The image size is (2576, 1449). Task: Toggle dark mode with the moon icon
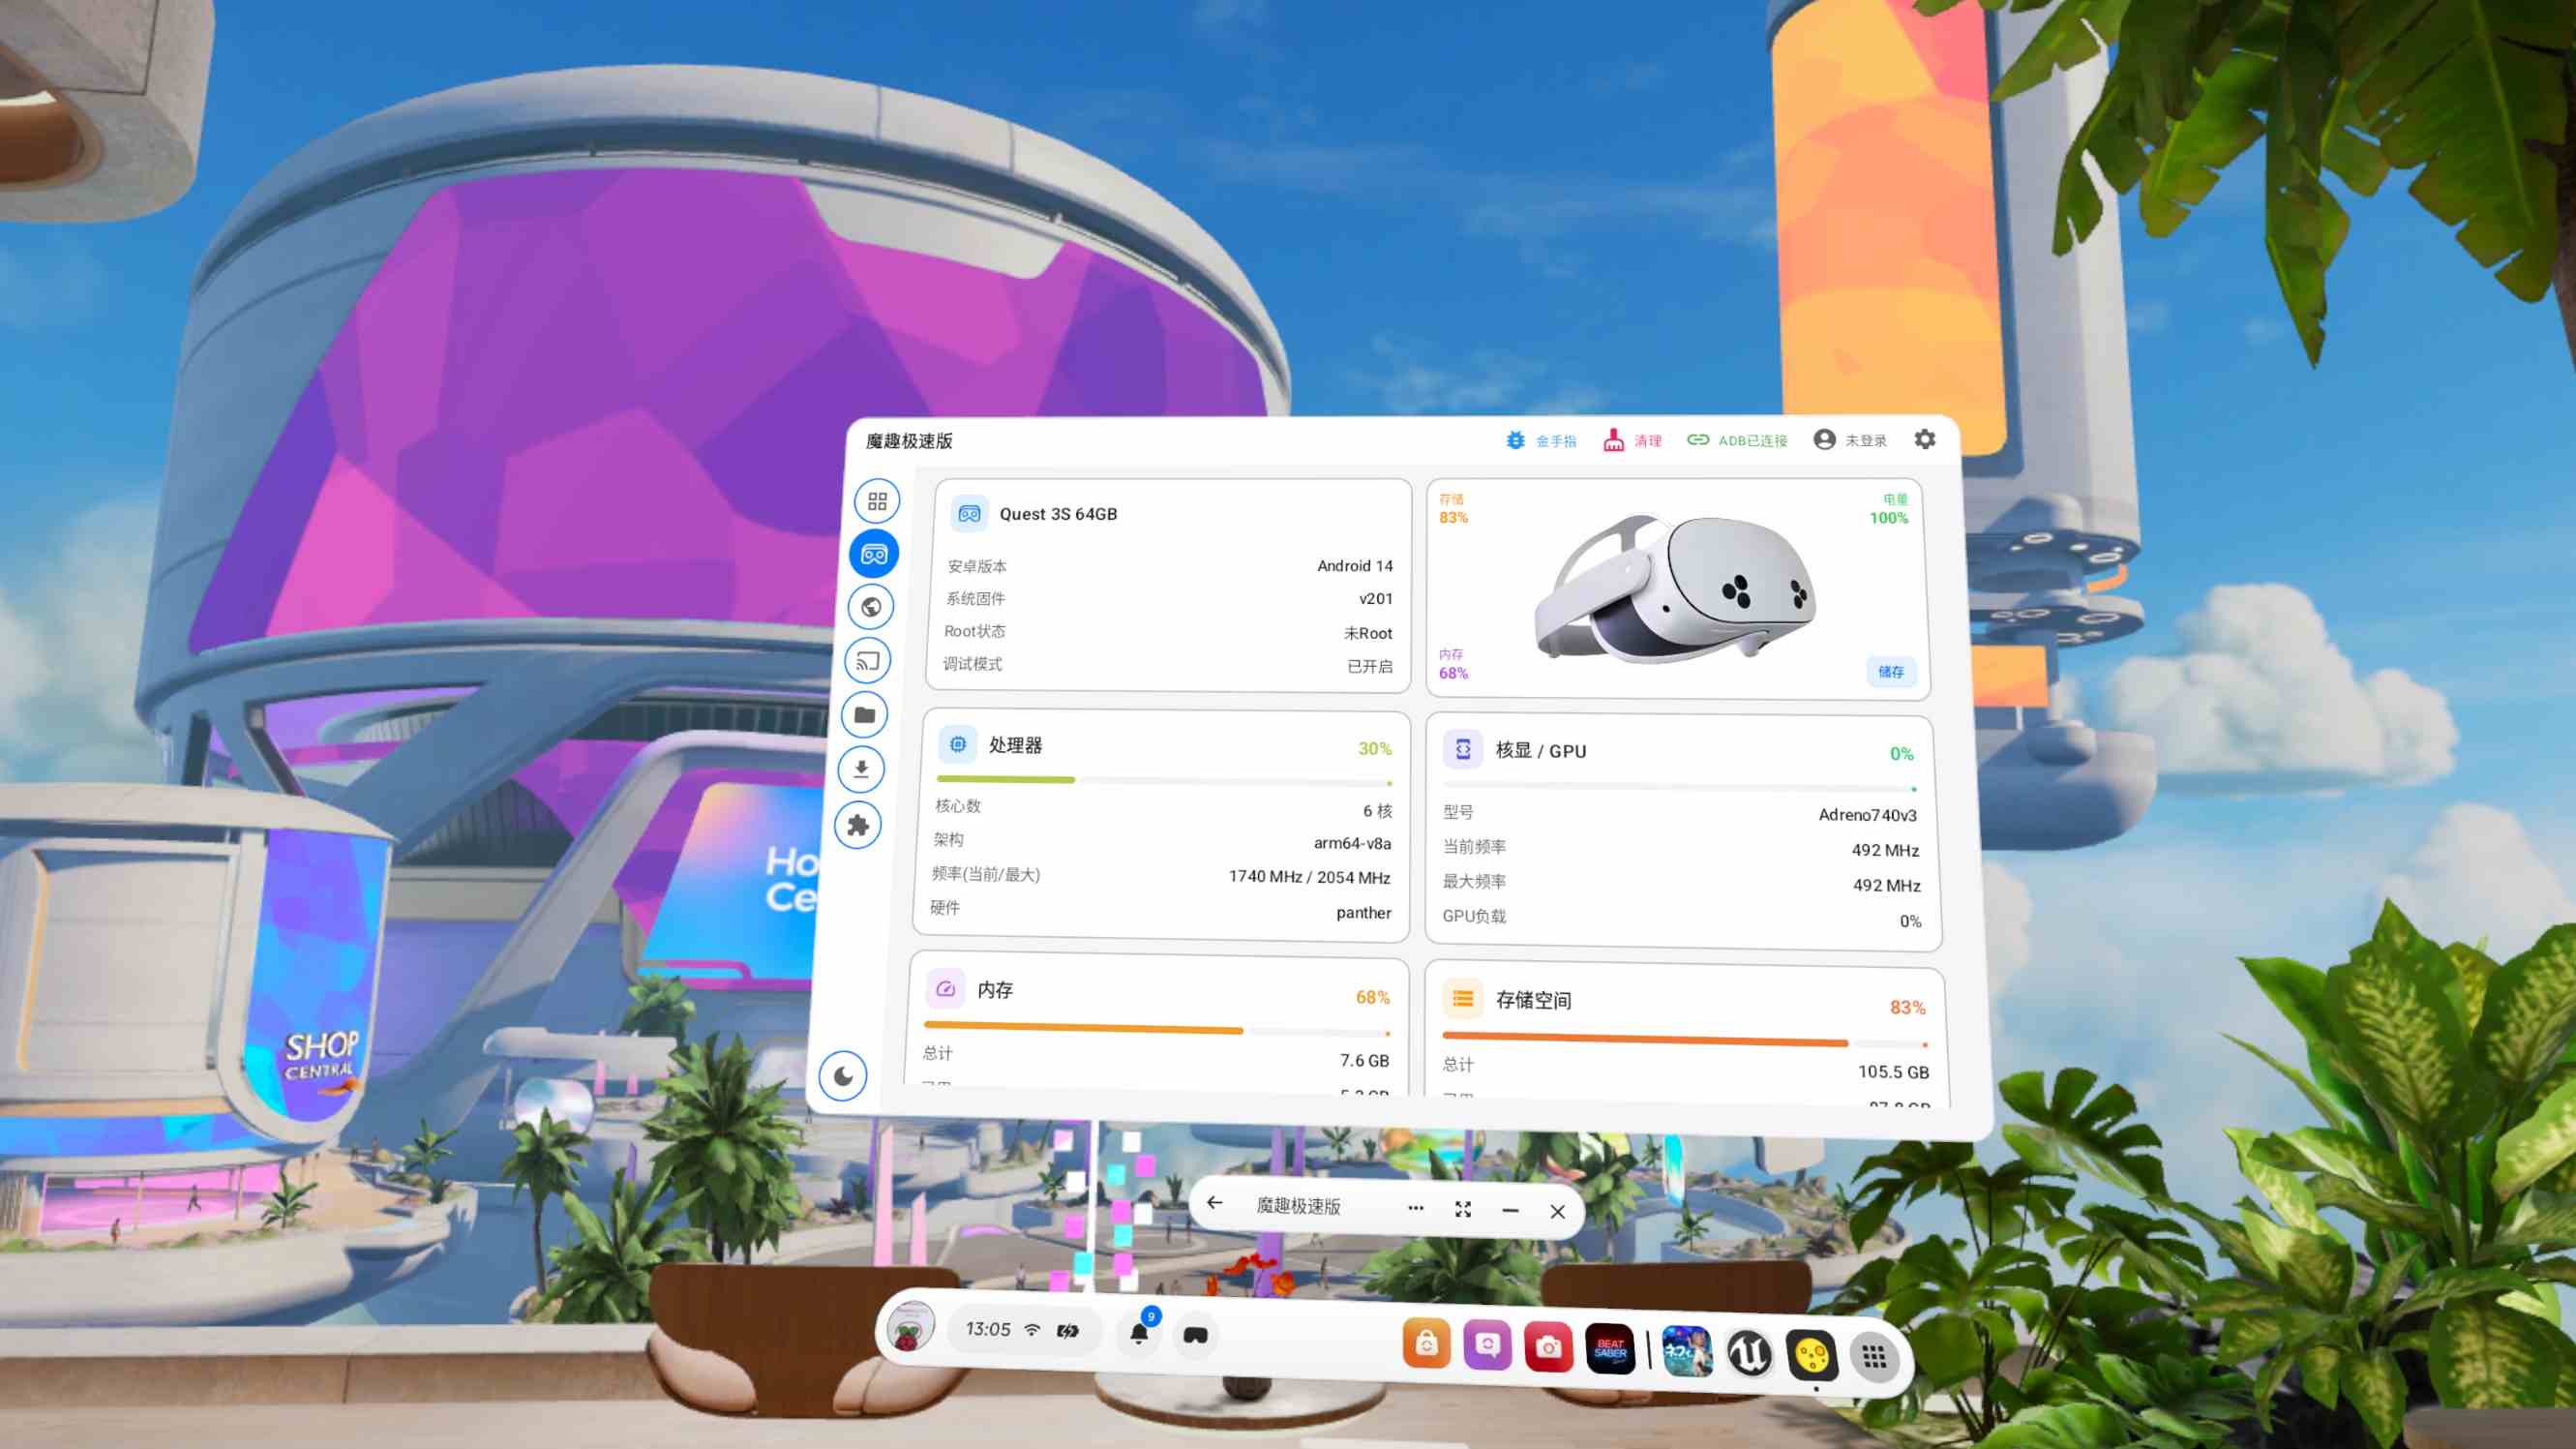point(843,1076)
